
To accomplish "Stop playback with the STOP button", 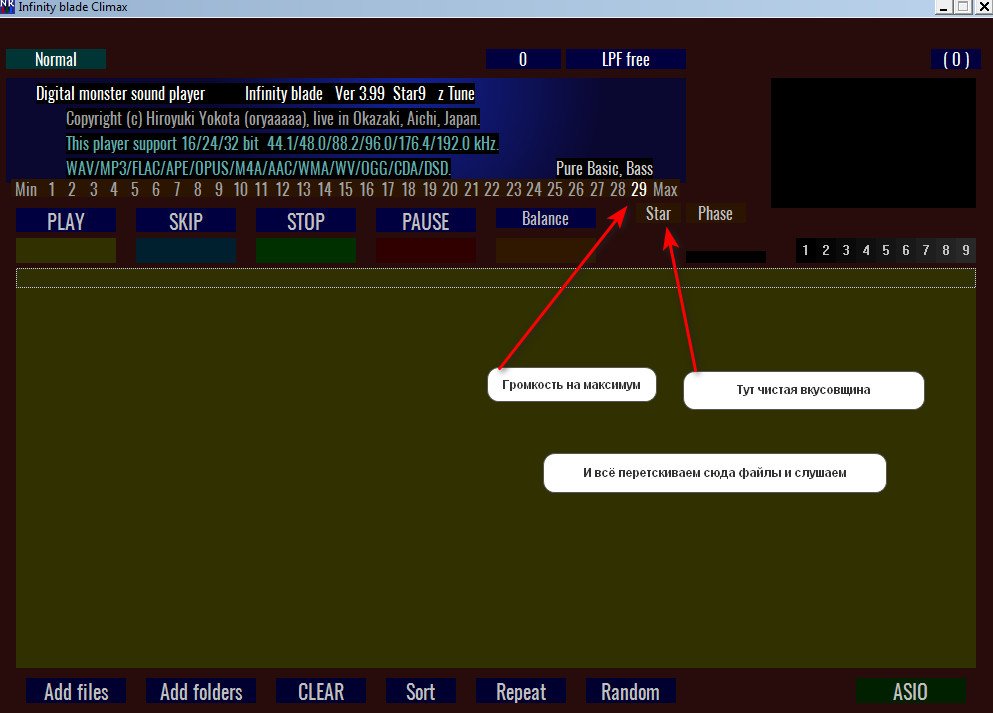I will [306, 222].
